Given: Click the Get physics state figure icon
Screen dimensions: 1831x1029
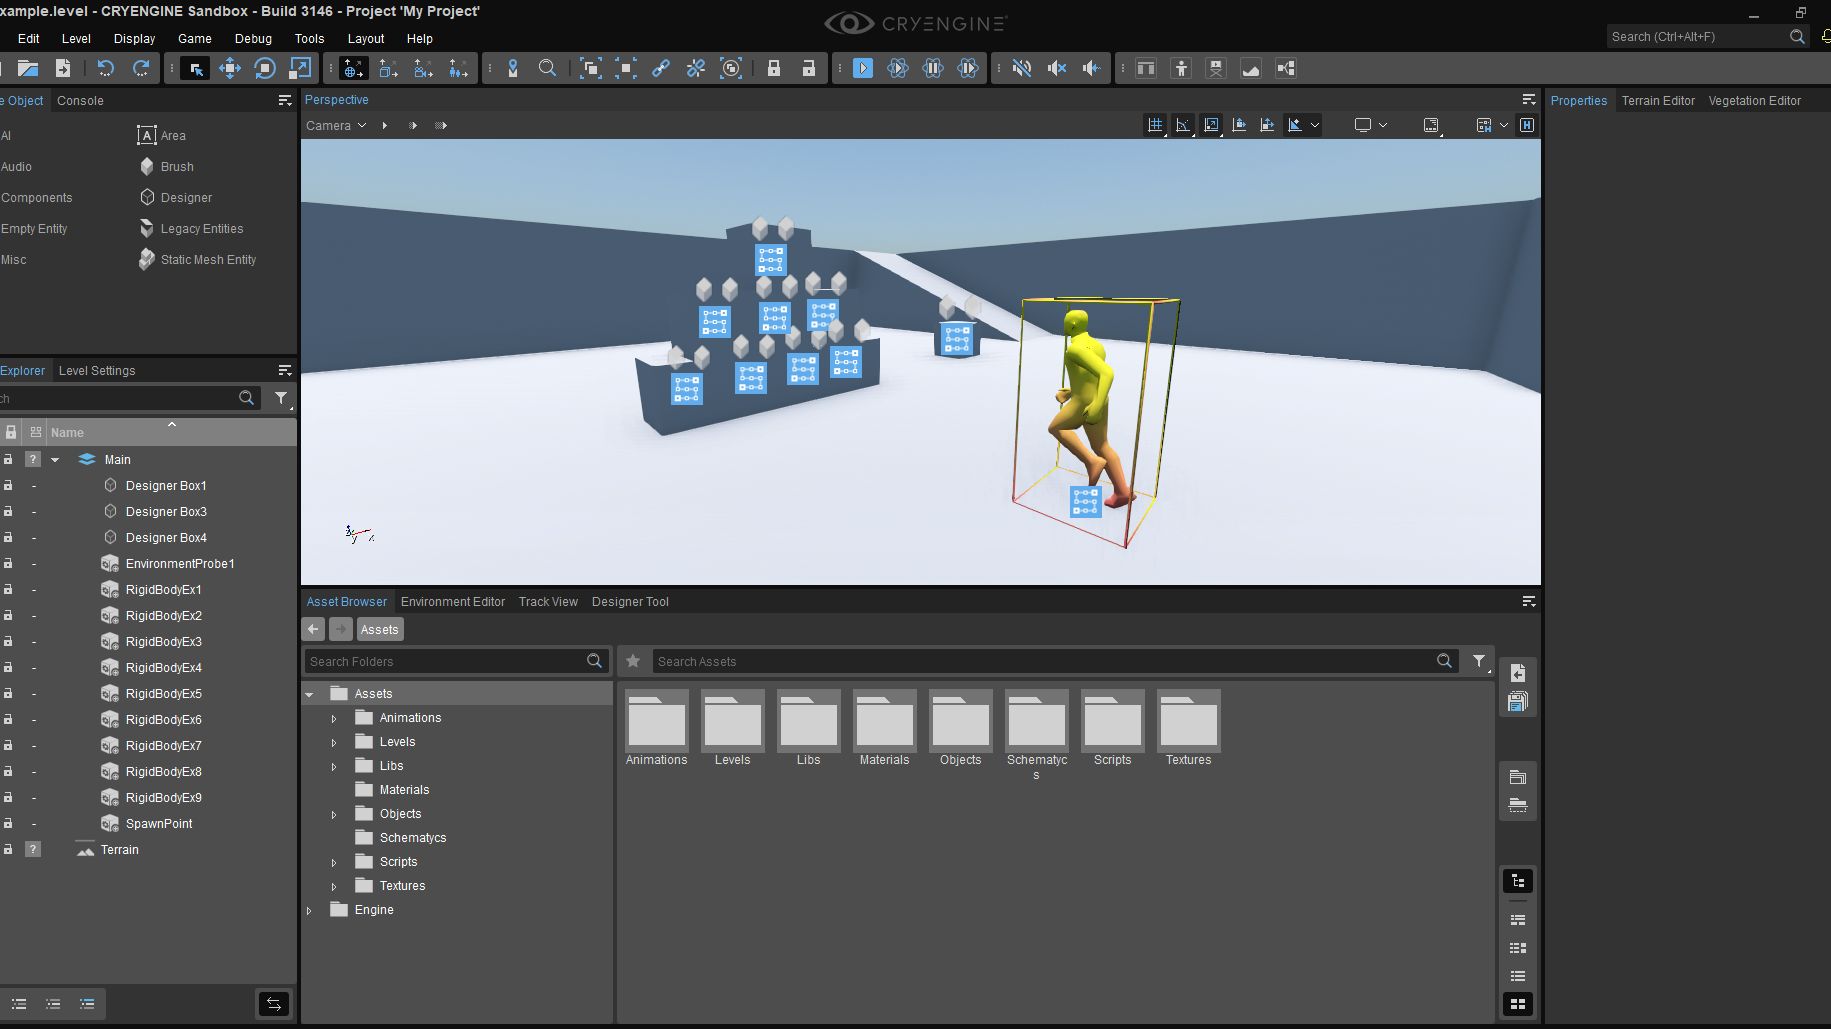Looking at the screenshot, I should (x=1181, y=68).
